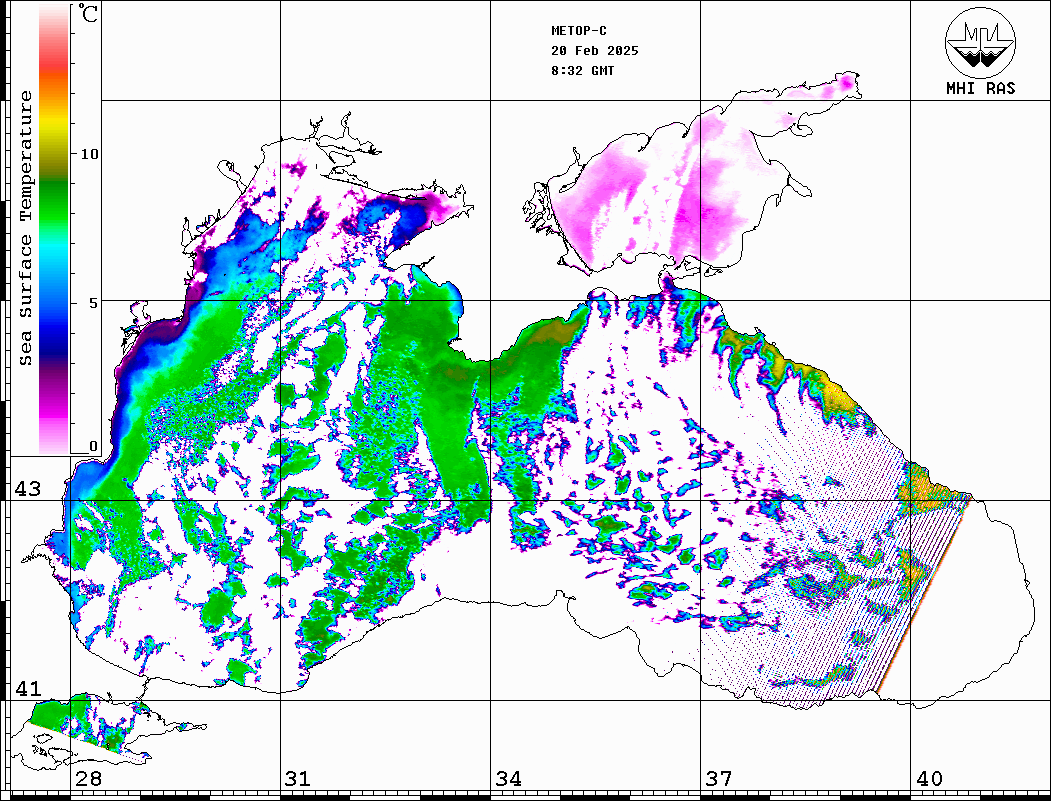Click the °C unit label
Screen dimensions: 1051x801
coord(88,13)
